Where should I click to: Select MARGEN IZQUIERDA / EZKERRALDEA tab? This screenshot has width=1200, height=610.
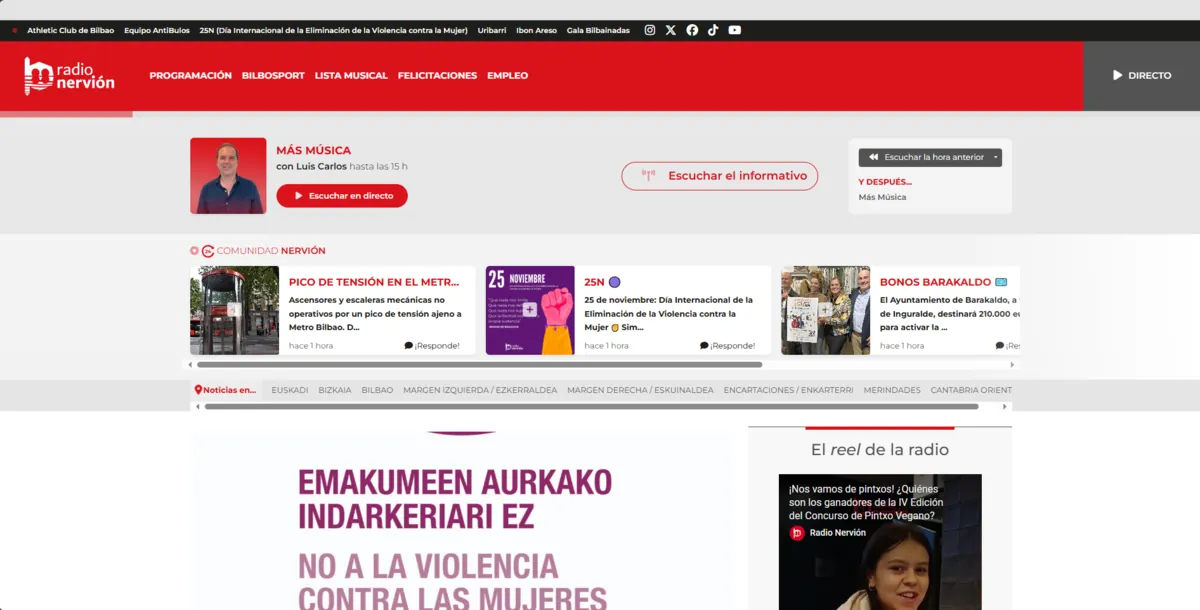(x=480, y=390)
